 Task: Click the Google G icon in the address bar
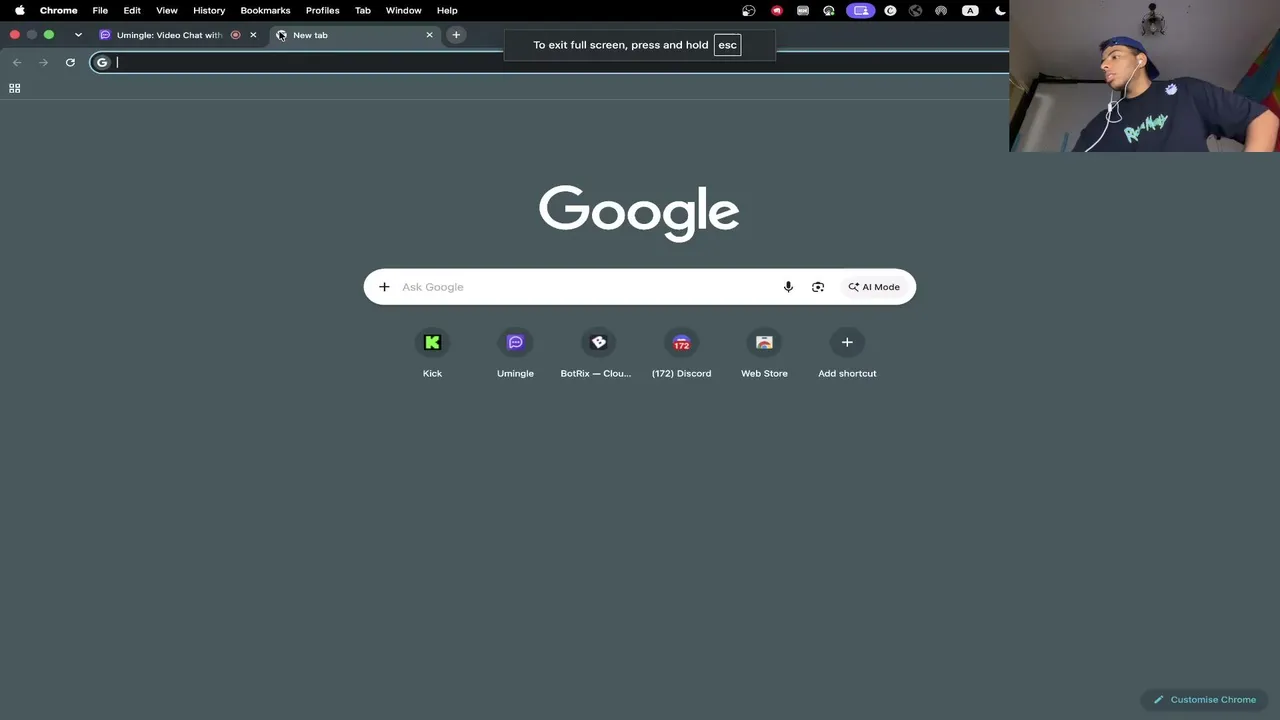coord(102,62)
